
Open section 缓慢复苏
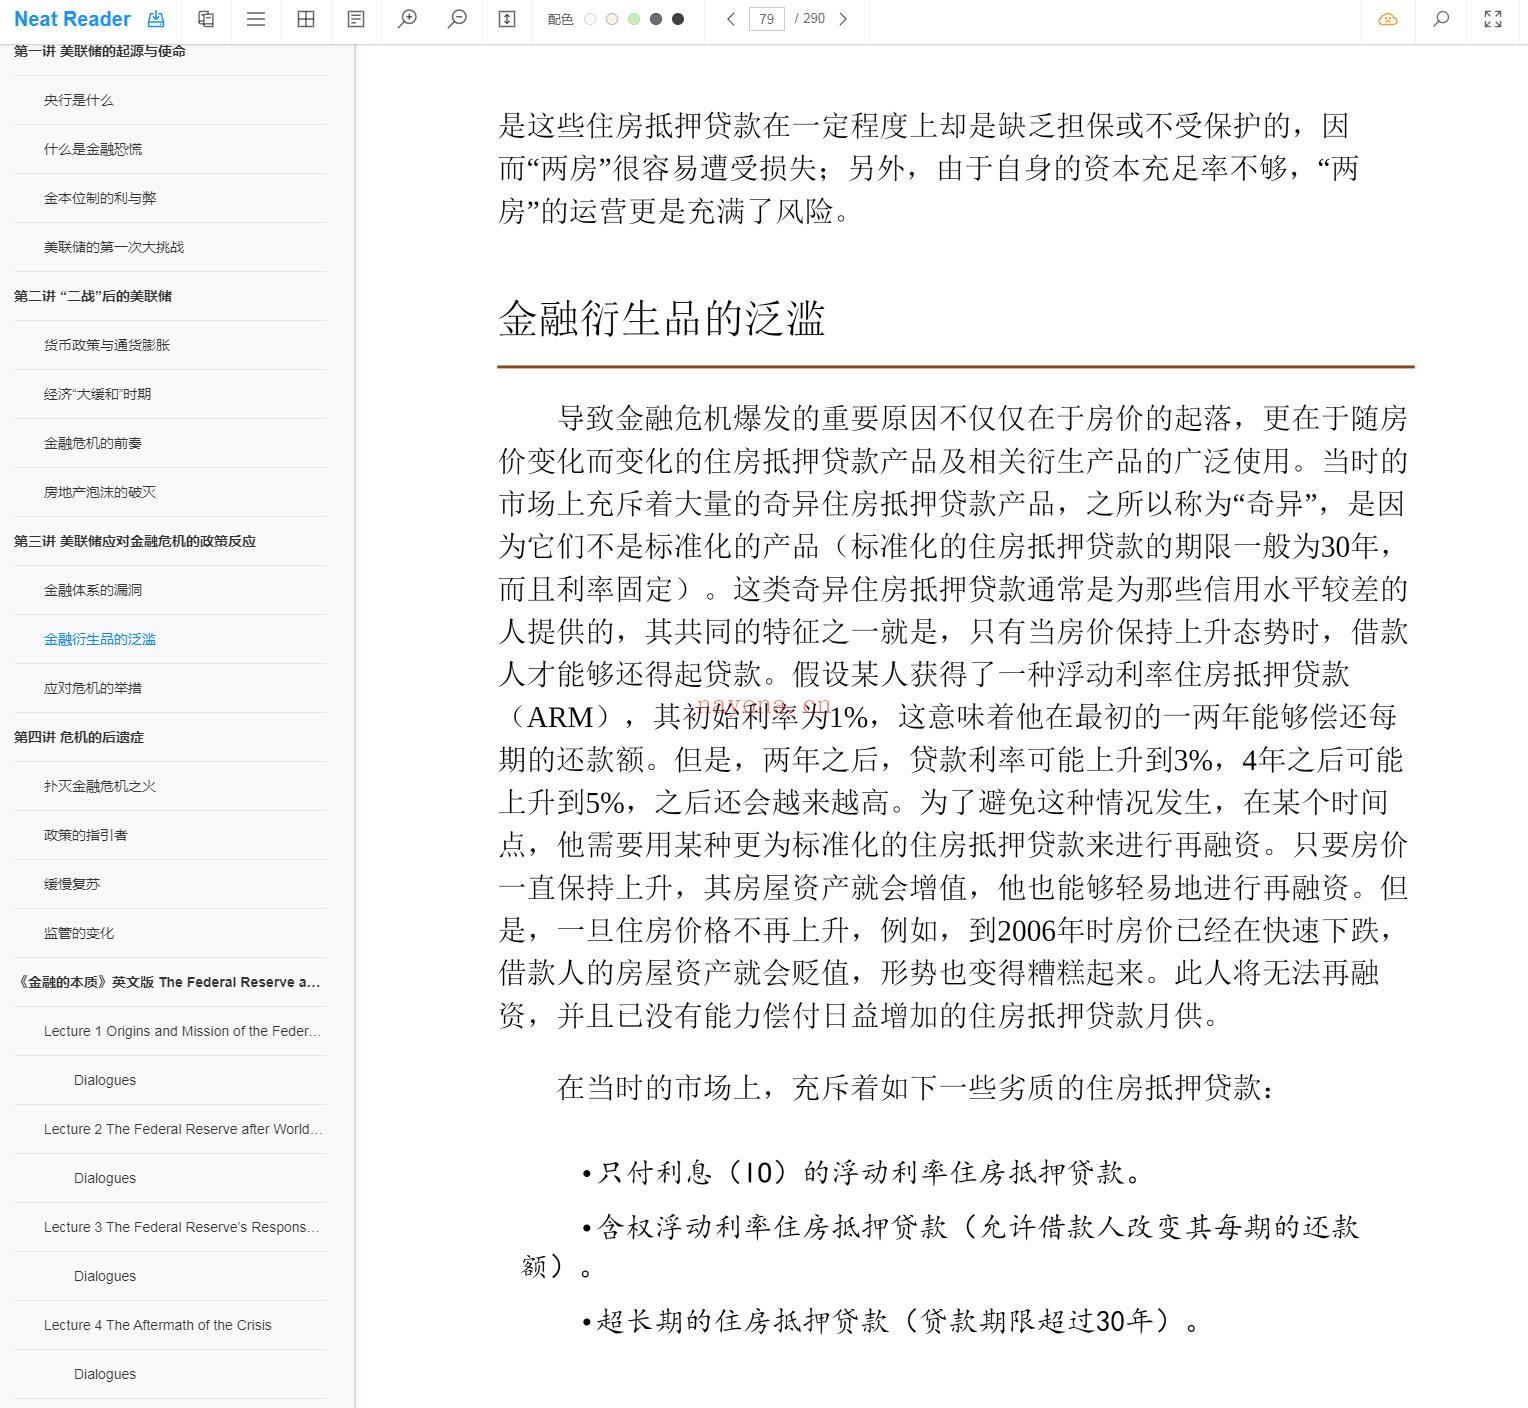[x=72, y=884]
